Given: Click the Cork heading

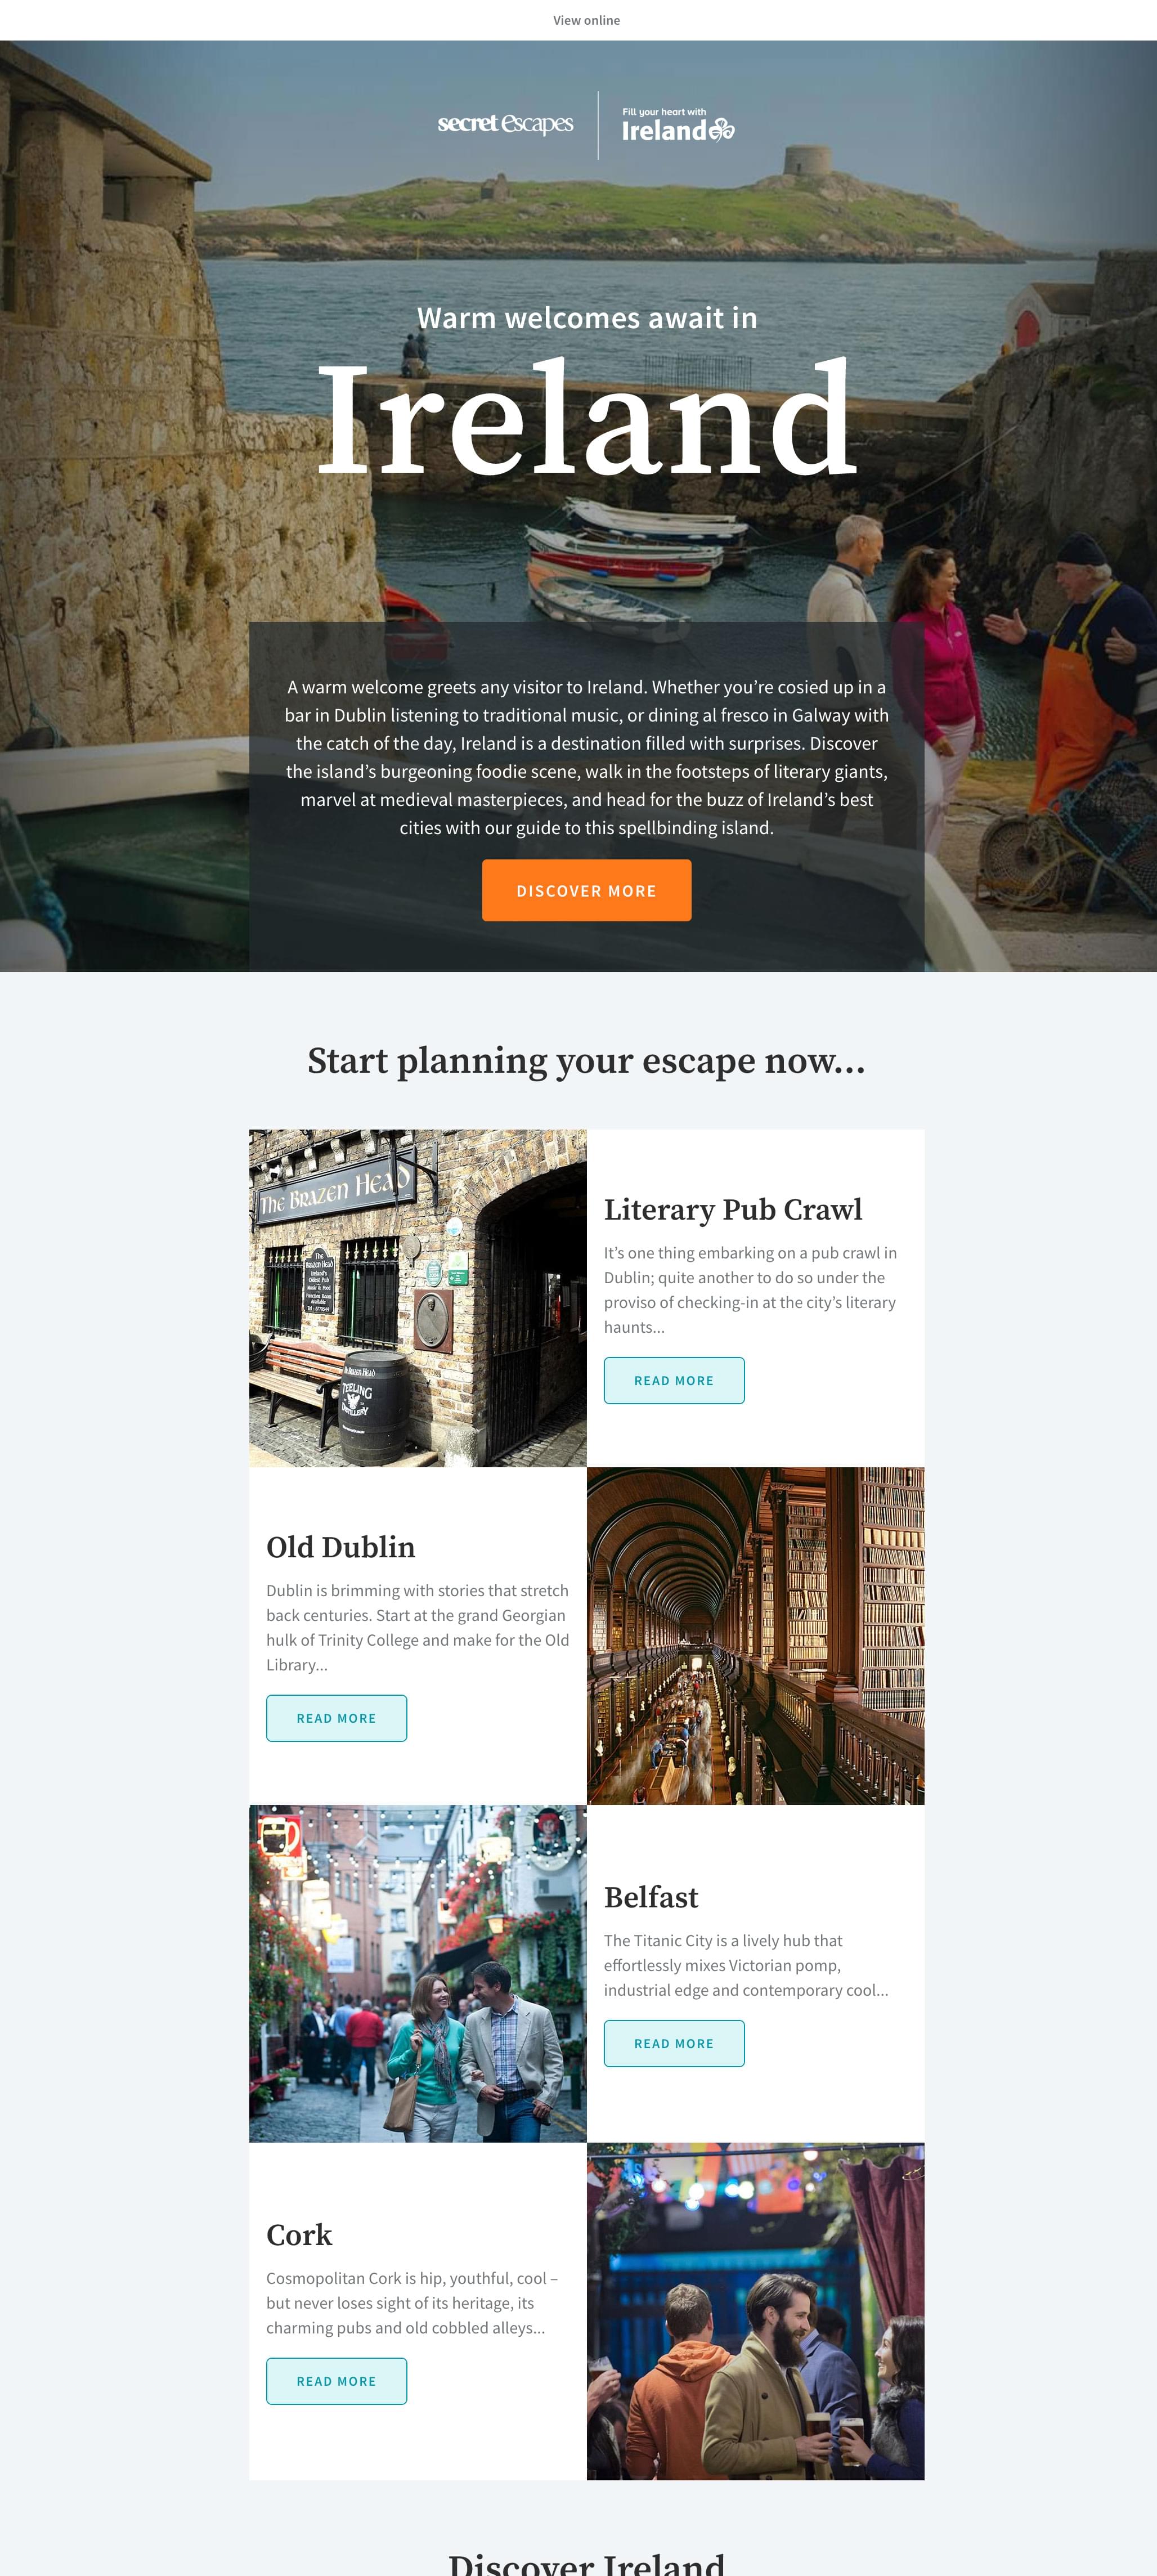Looking at the screenshot, I should point(299,2235).
